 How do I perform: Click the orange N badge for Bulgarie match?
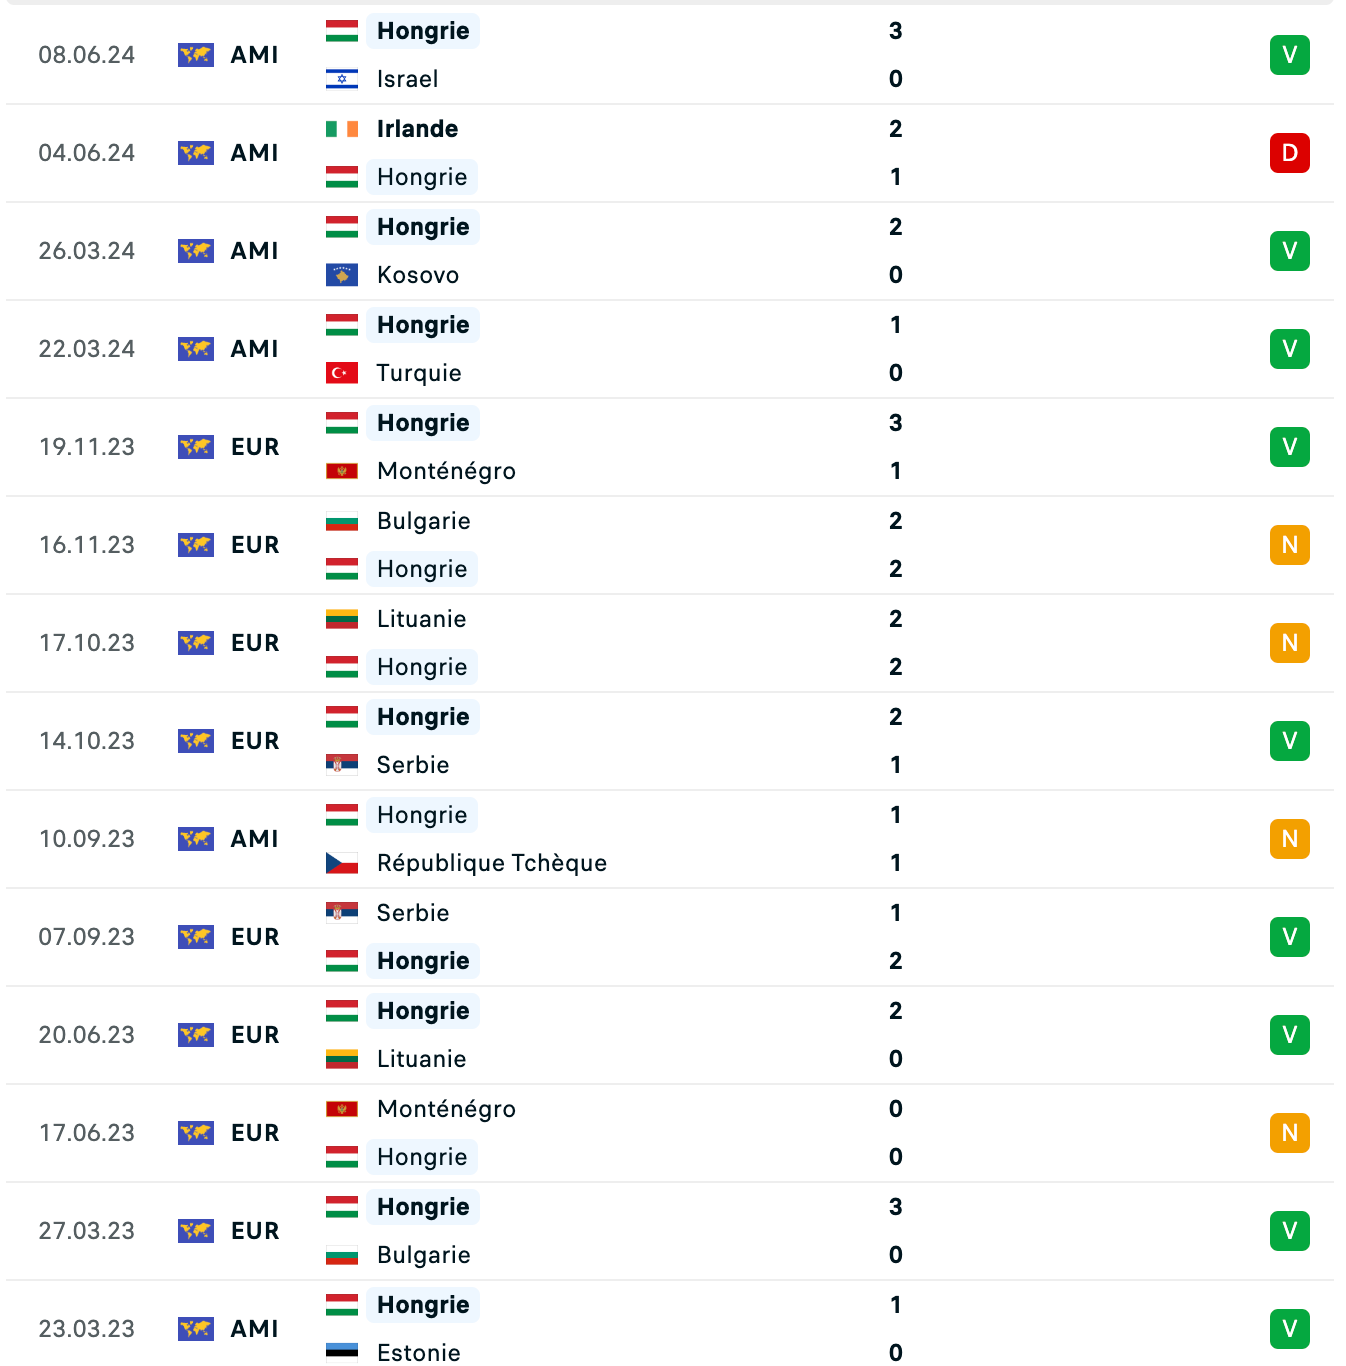[x=1289, y=545]
